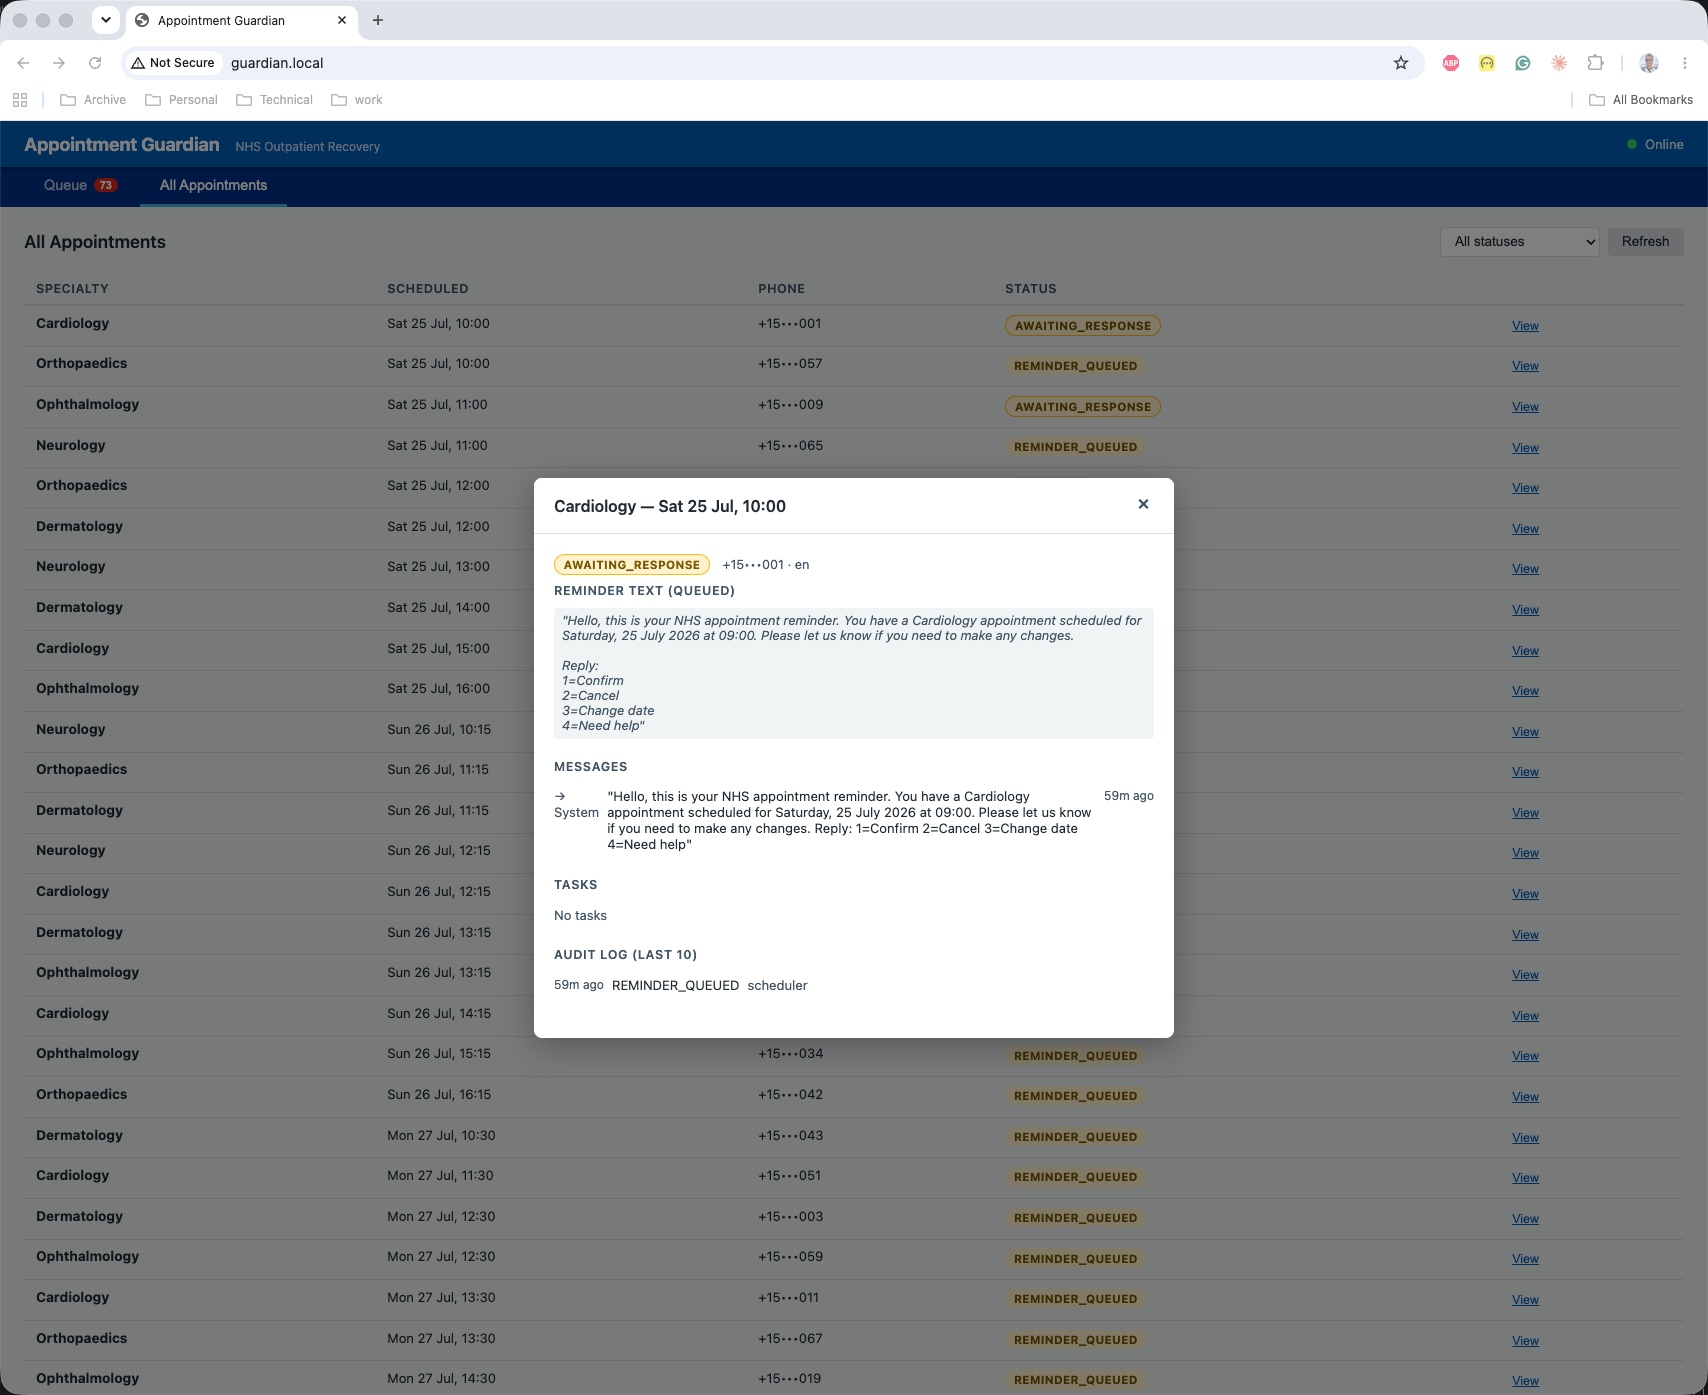Image resolution: width=1708 pixels, height=1395 pixels.
Task: Click the browser back arrow
Action: coord(23,63)
